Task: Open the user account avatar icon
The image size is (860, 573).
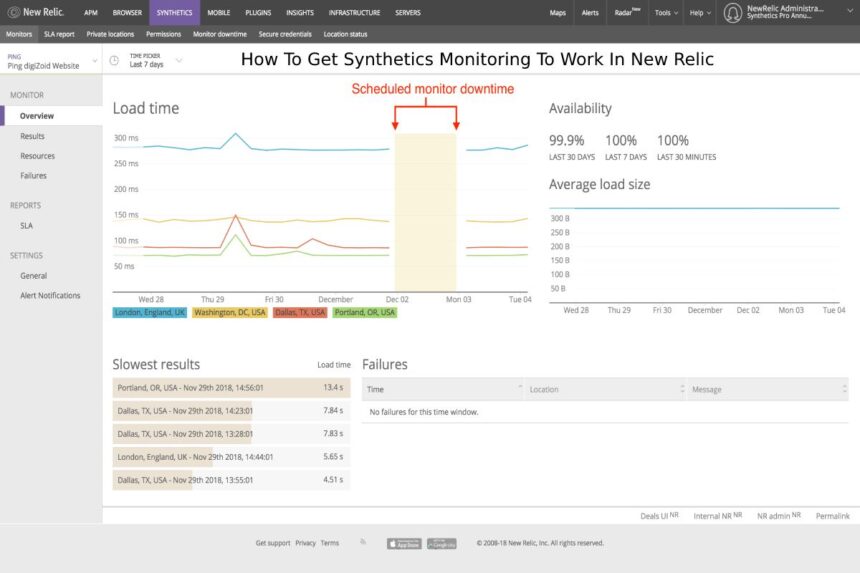Action: coord(732,13)
